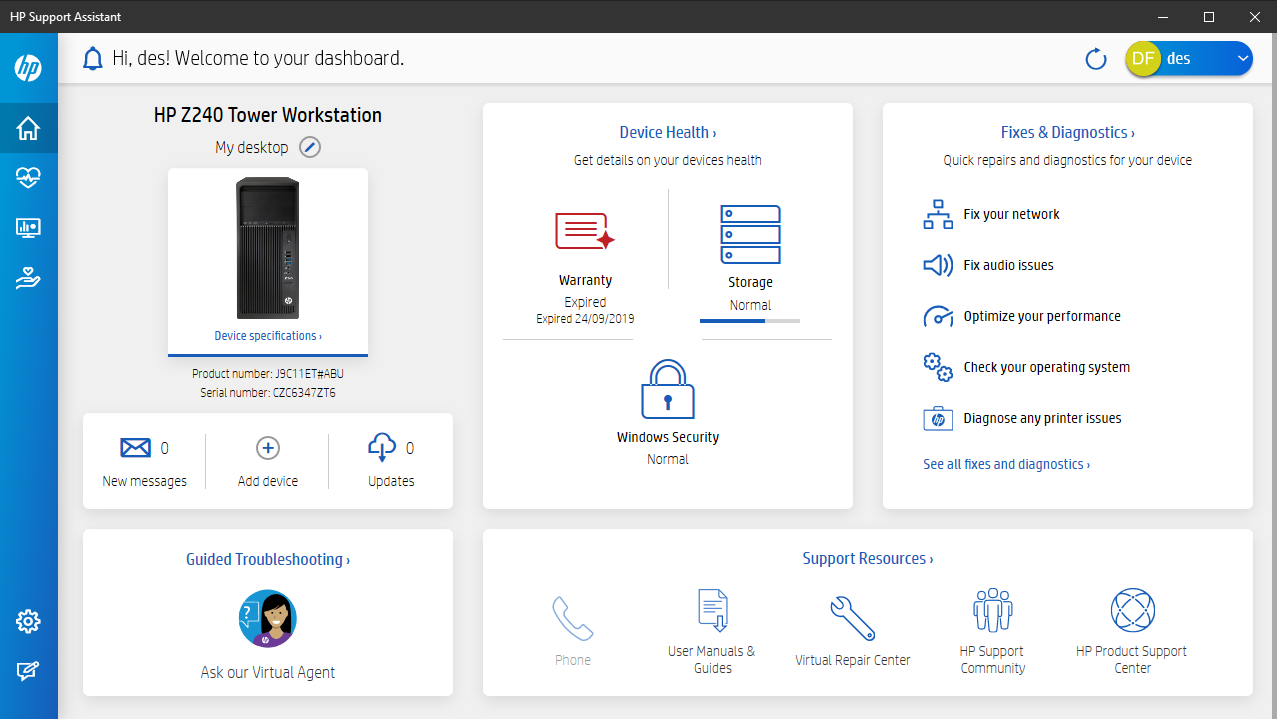Click Product number J9C11ET#ABU text
1277x719 pixels.
268,374
